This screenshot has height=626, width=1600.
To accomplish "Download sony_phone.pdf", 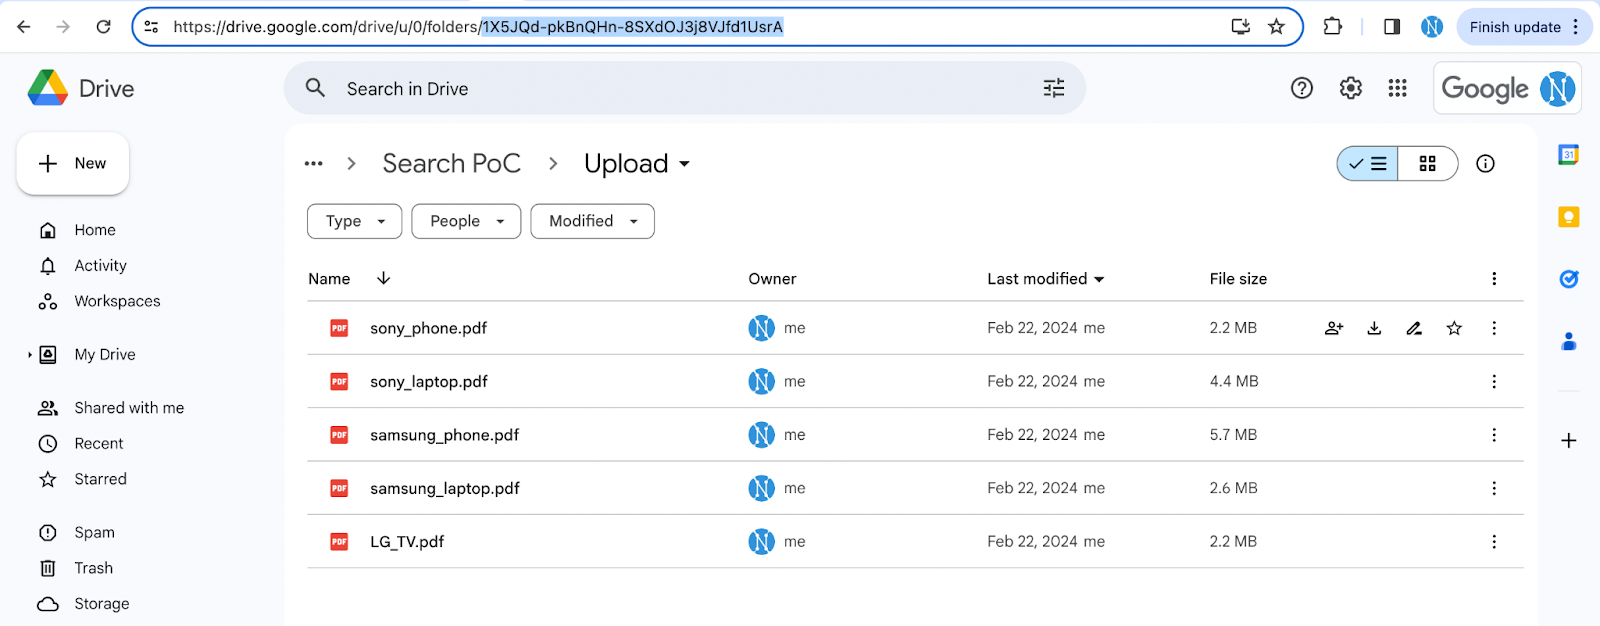I will pyautogui.click(x=1374, y=328).
